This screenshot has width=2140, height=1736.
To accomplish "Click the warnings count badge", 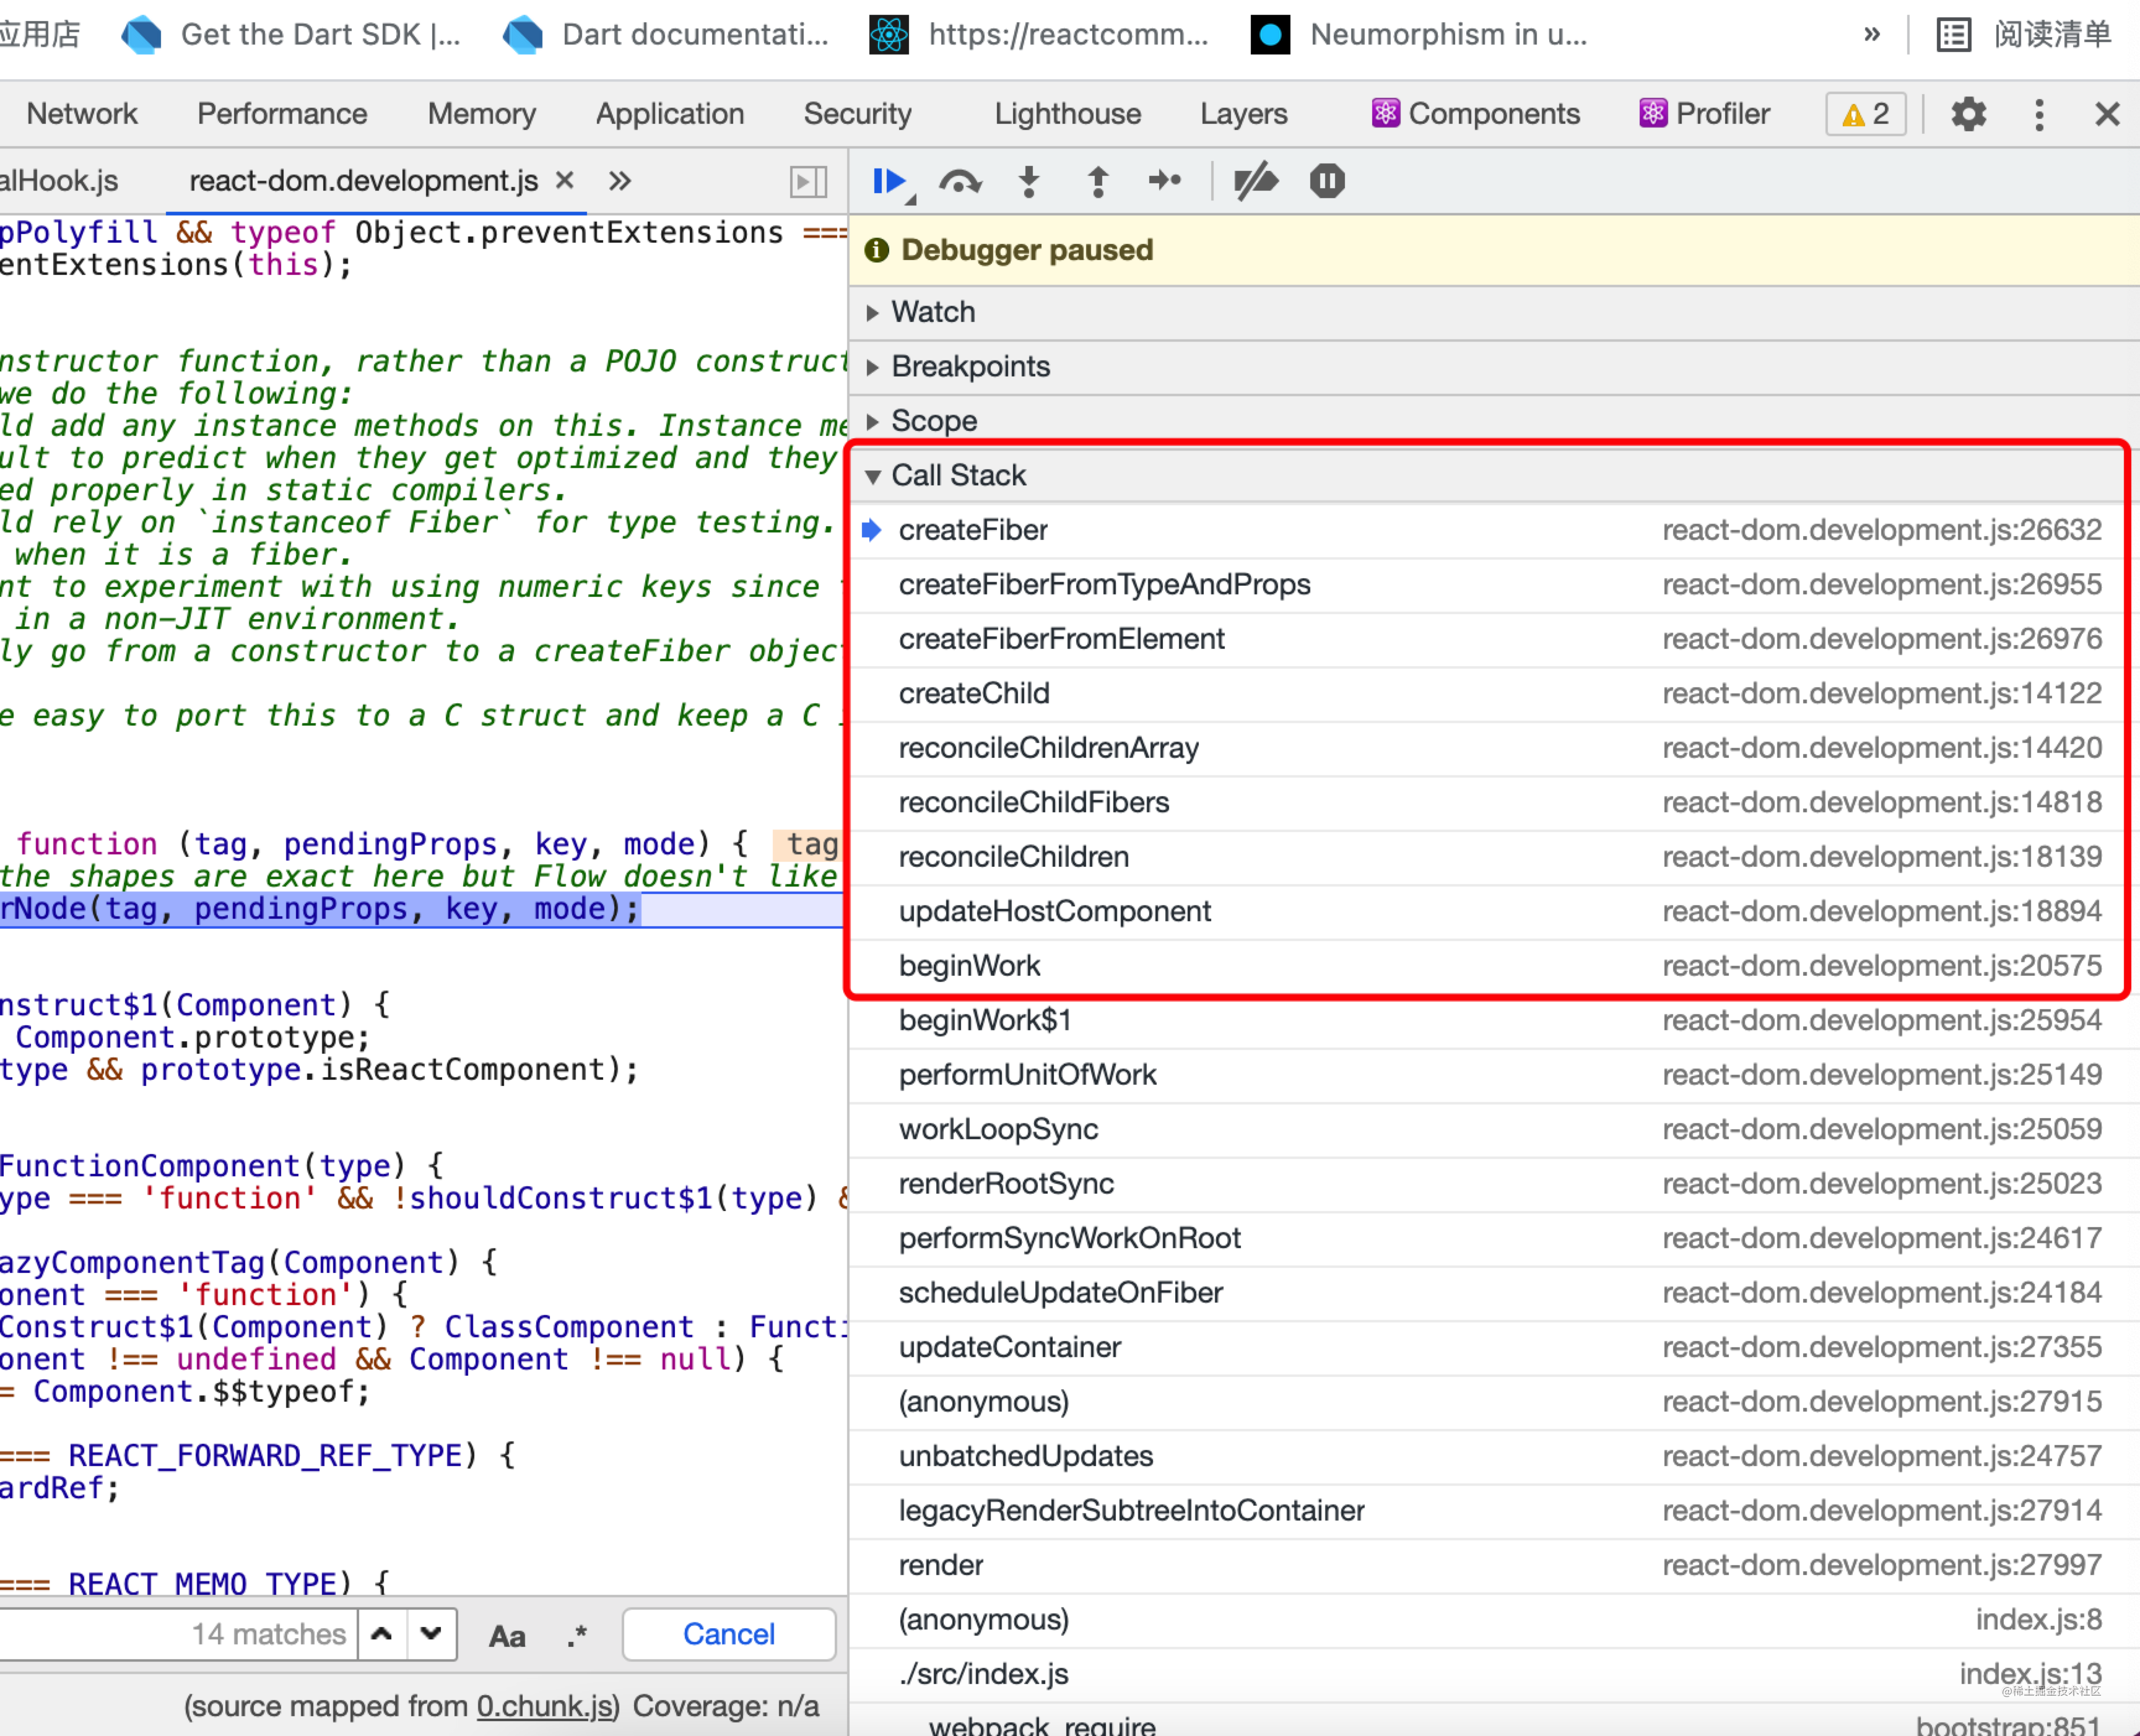I will click(x=1865, y=114).
